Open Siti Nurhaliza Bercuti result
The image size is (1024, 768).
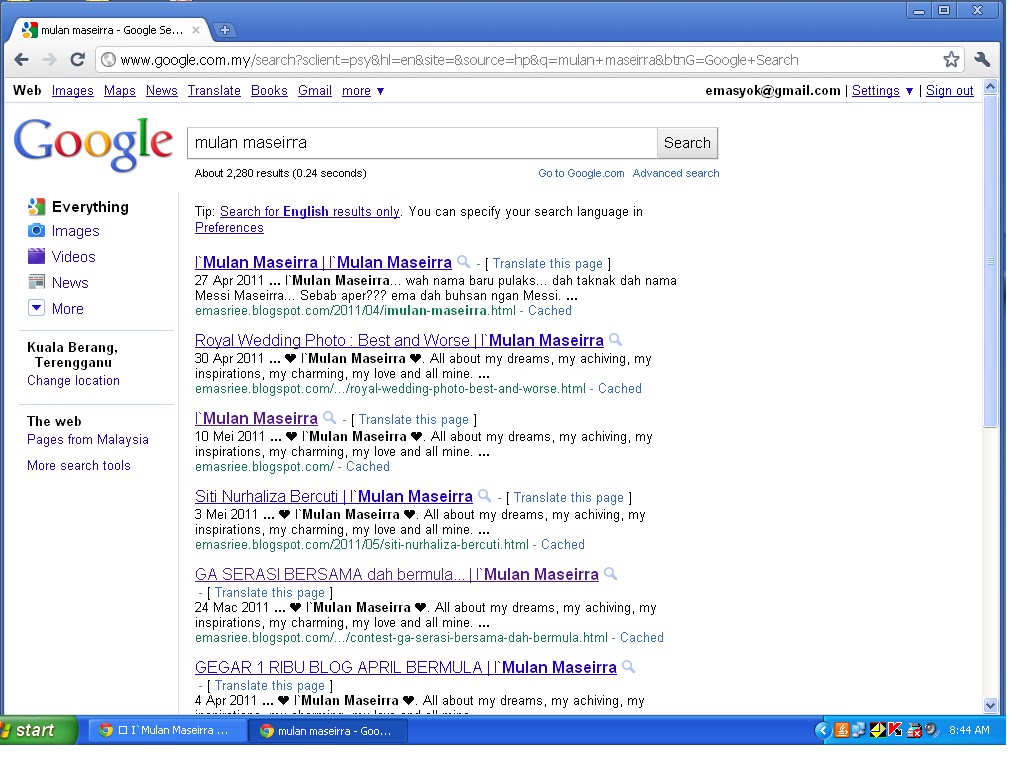coord(334,496)
